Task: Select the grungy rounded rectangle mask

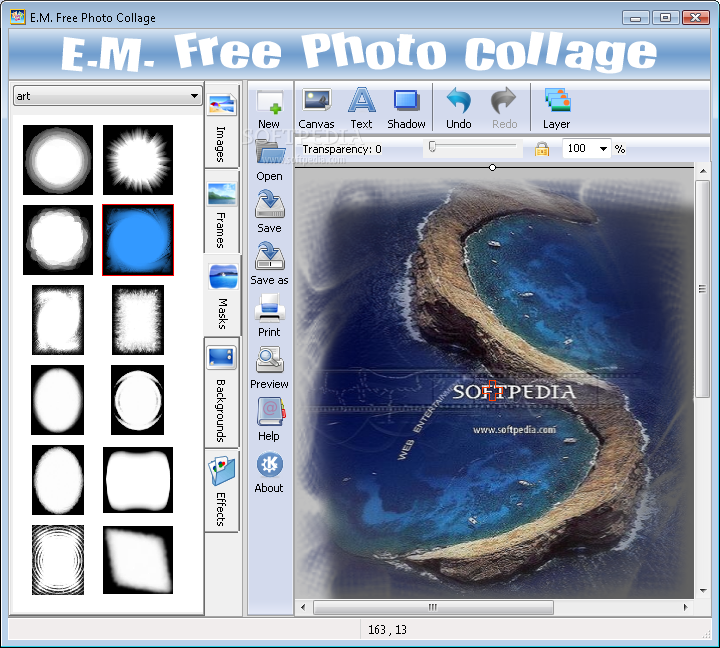Action: pos(58,320)
